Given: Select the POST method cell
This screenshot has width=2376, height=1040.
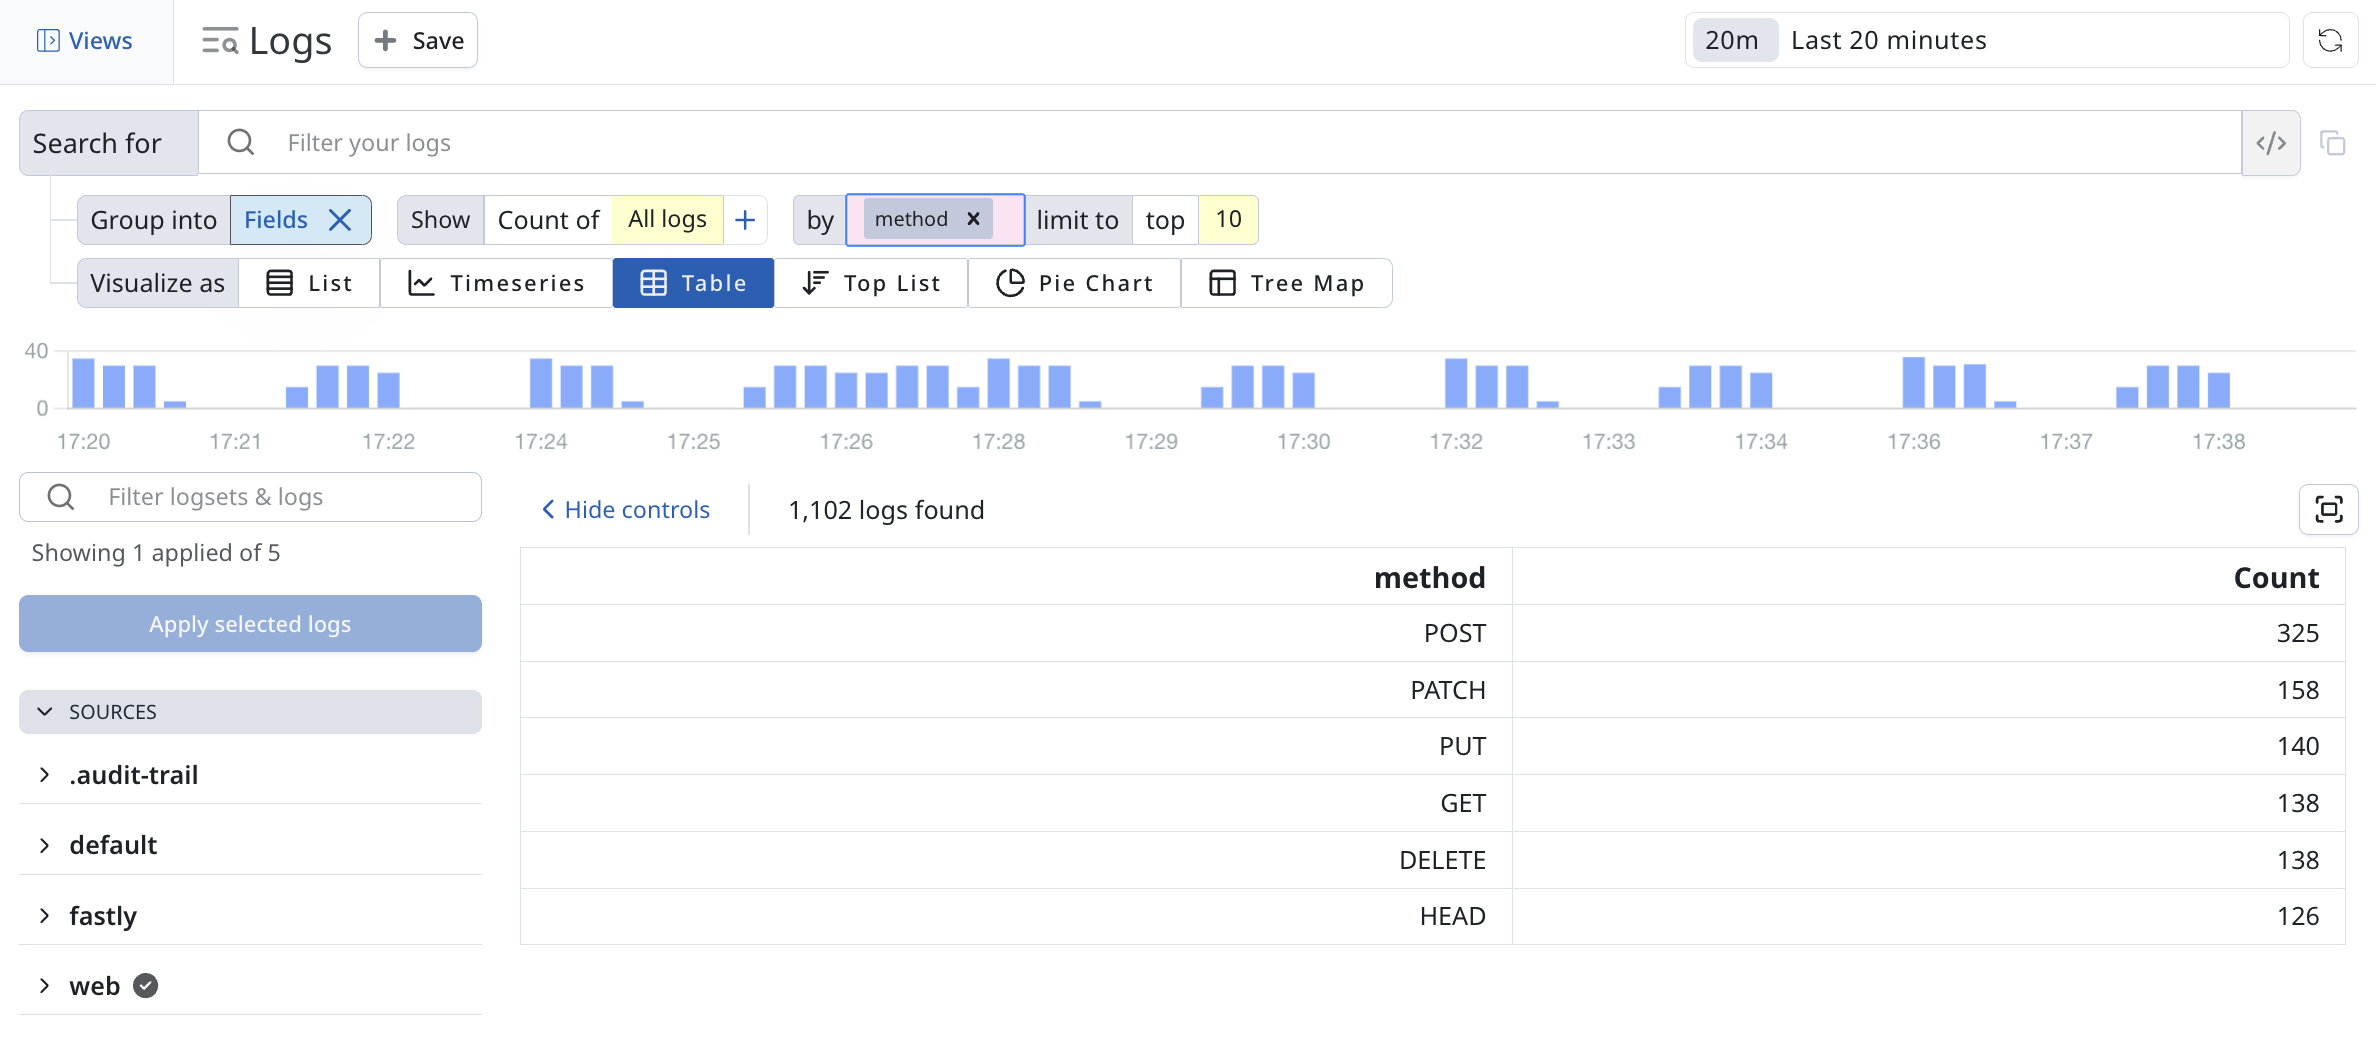Looking at the screenshot, I should [x=1016, y=633].
